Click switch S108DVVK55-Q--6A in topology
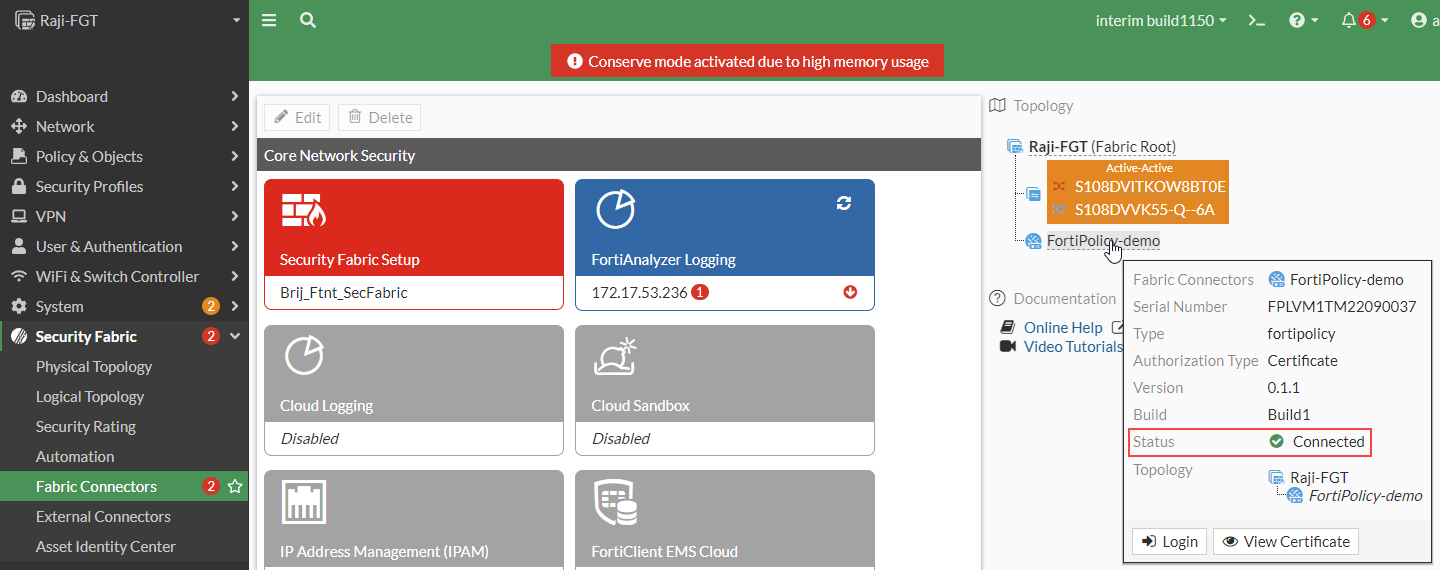This screenshot has width=1440, height=570. [1144, 209]
